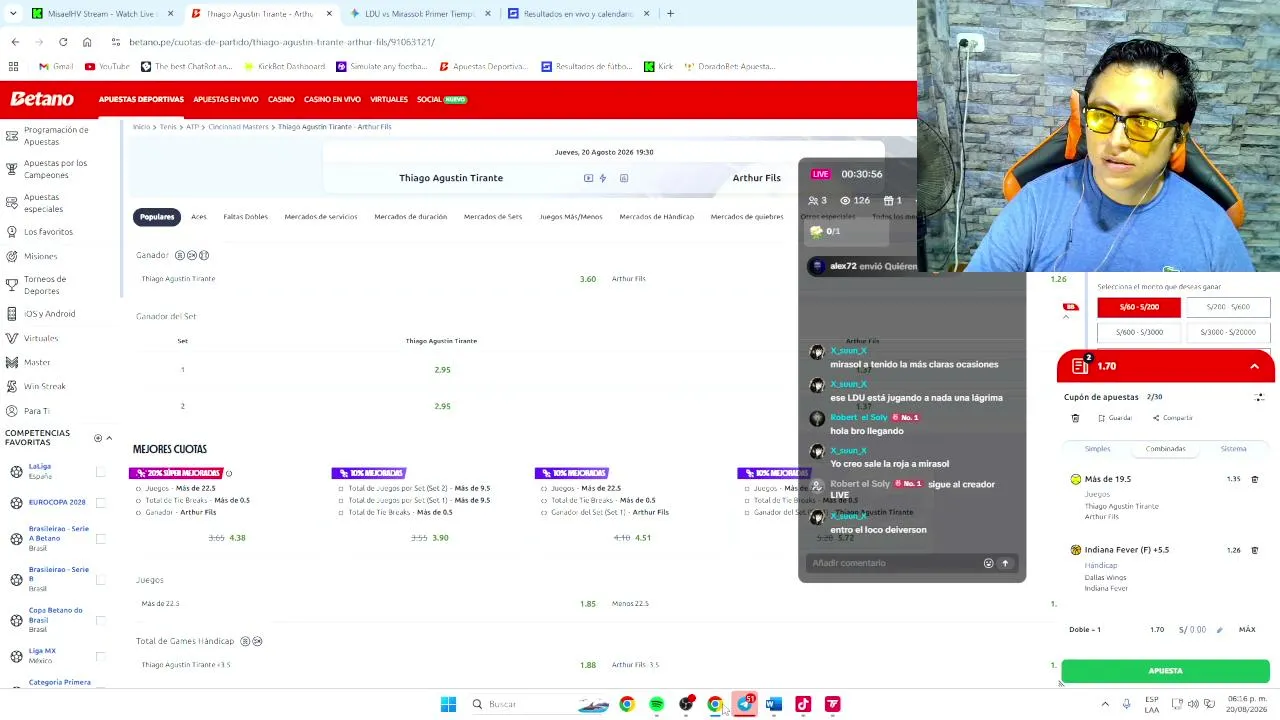Send the stream chat comment arrow
Image resolution: width=1280 pixels, height=720 pixels.
click(x=1005, y=563)
